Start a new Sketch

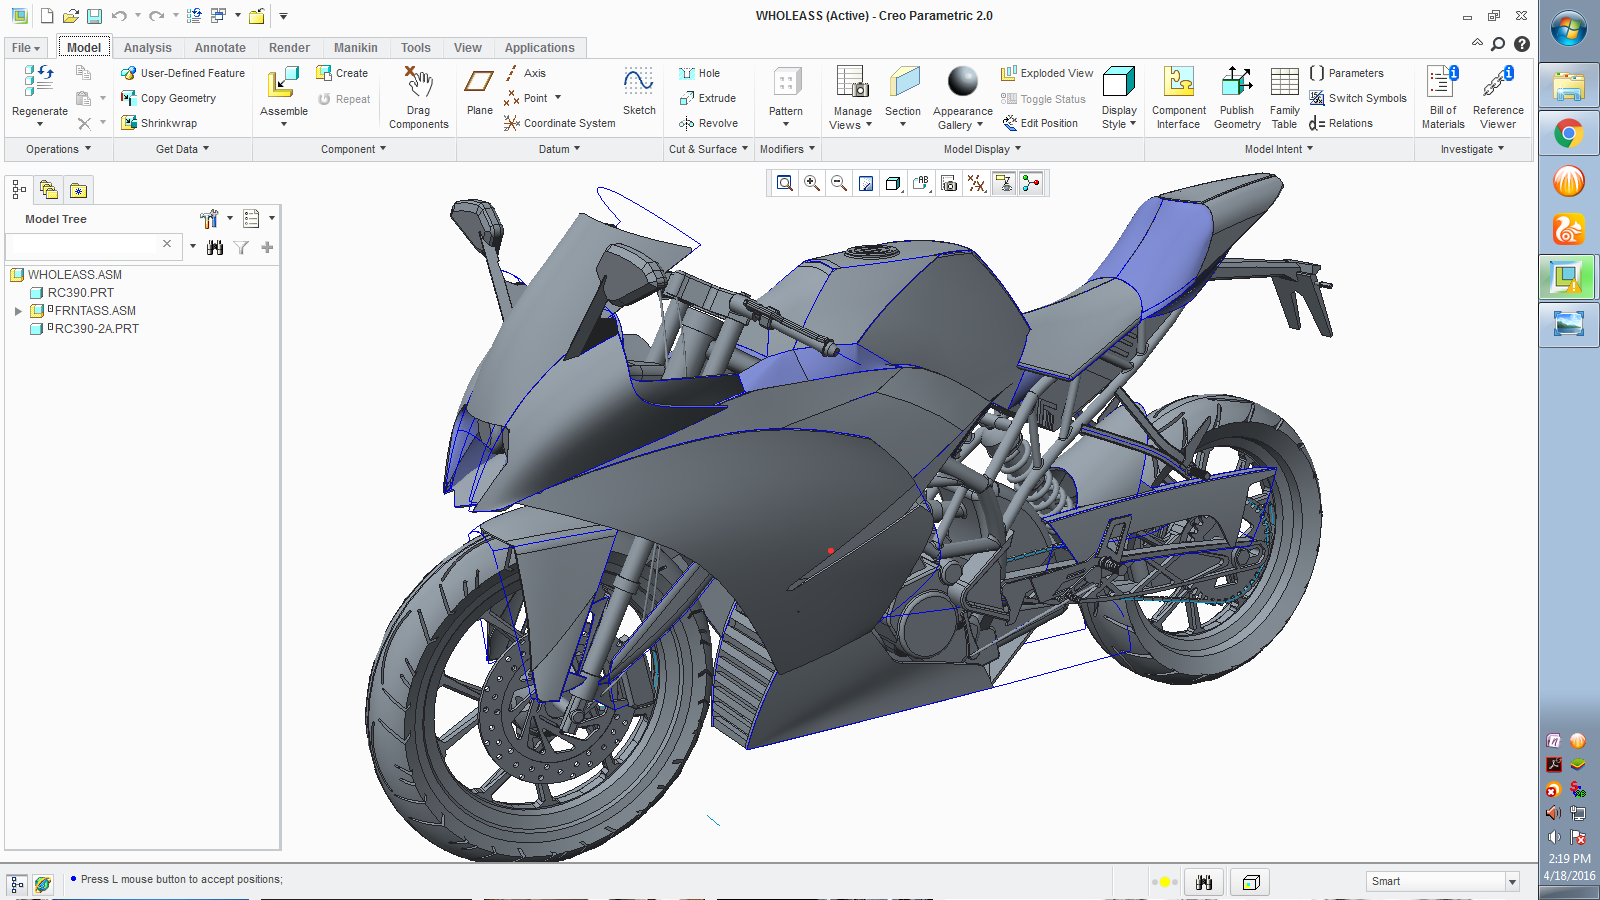pos(639,83)
